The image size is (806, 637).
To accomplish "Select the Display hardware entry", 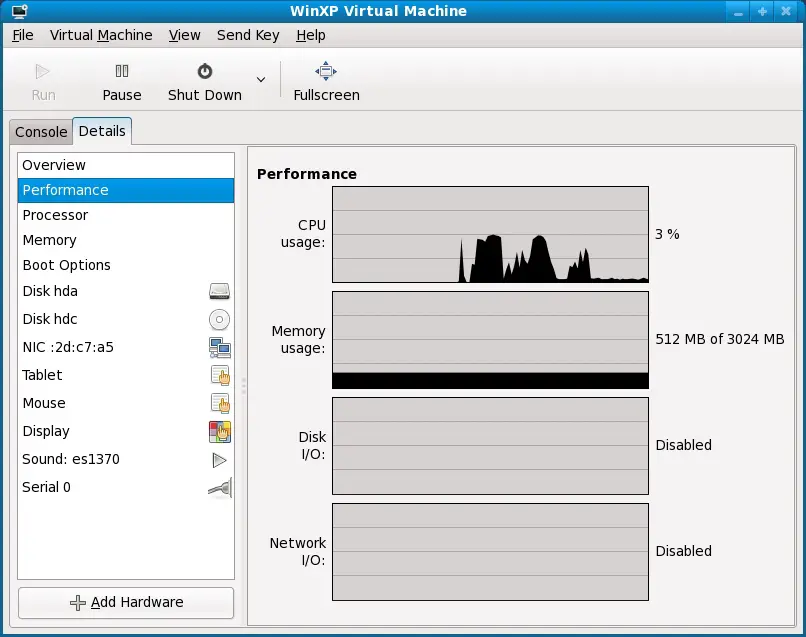I will coord(126,431).
